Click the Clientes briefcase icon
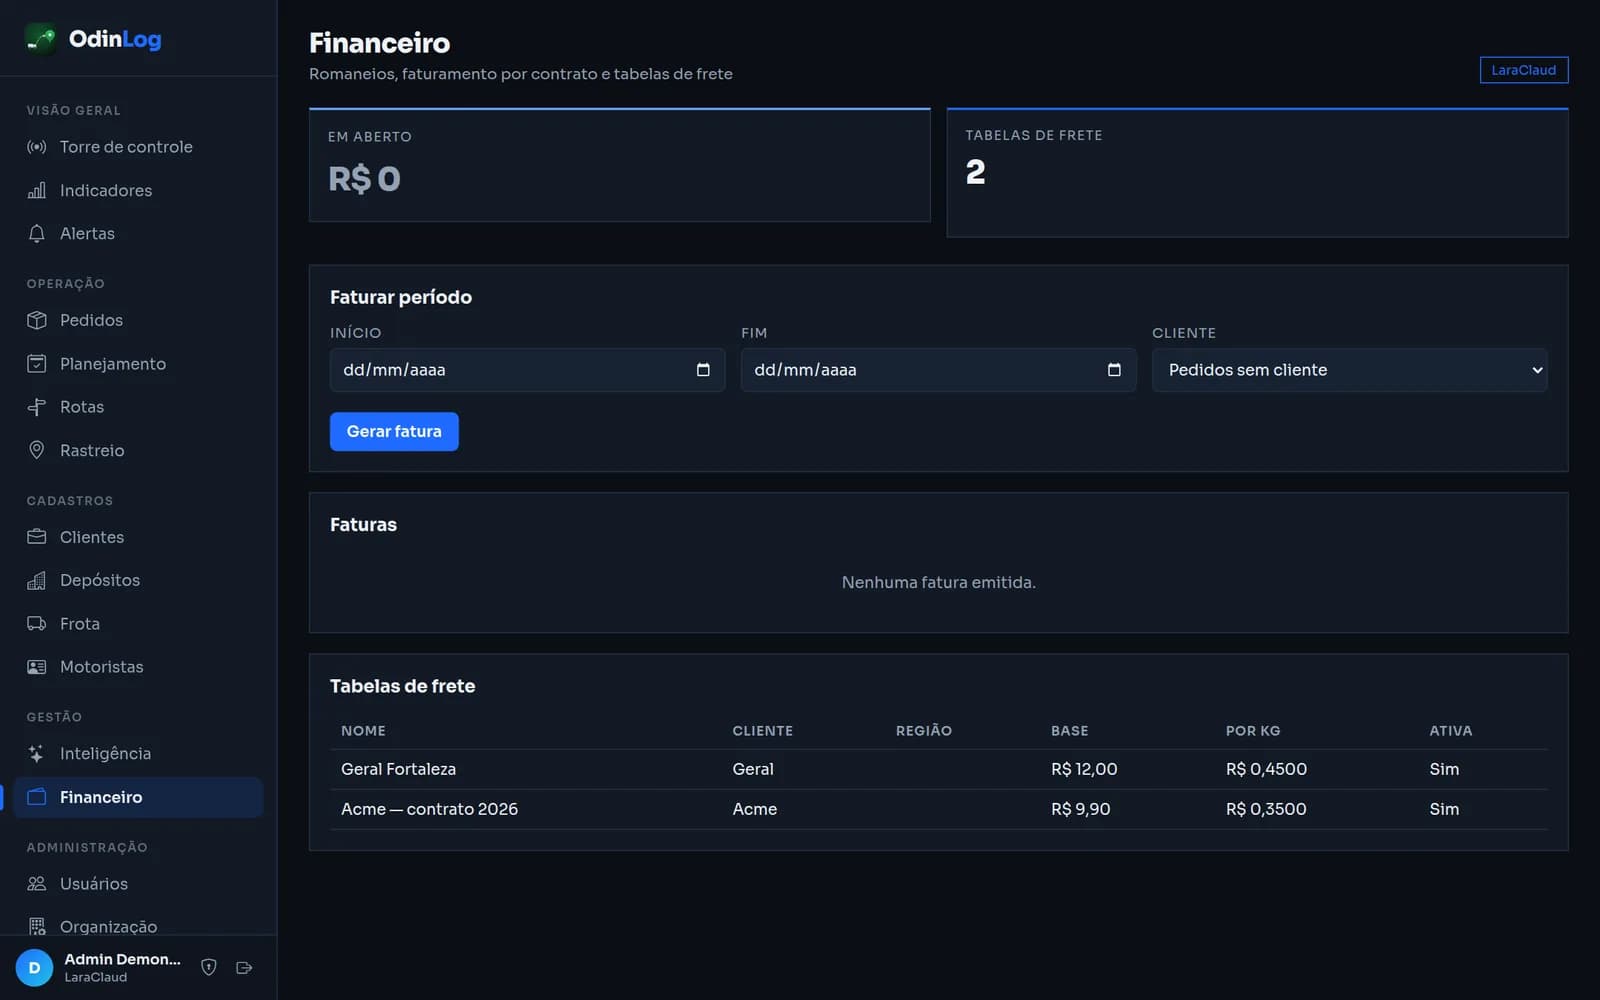1600x1000 pixels. pos(37,537)
